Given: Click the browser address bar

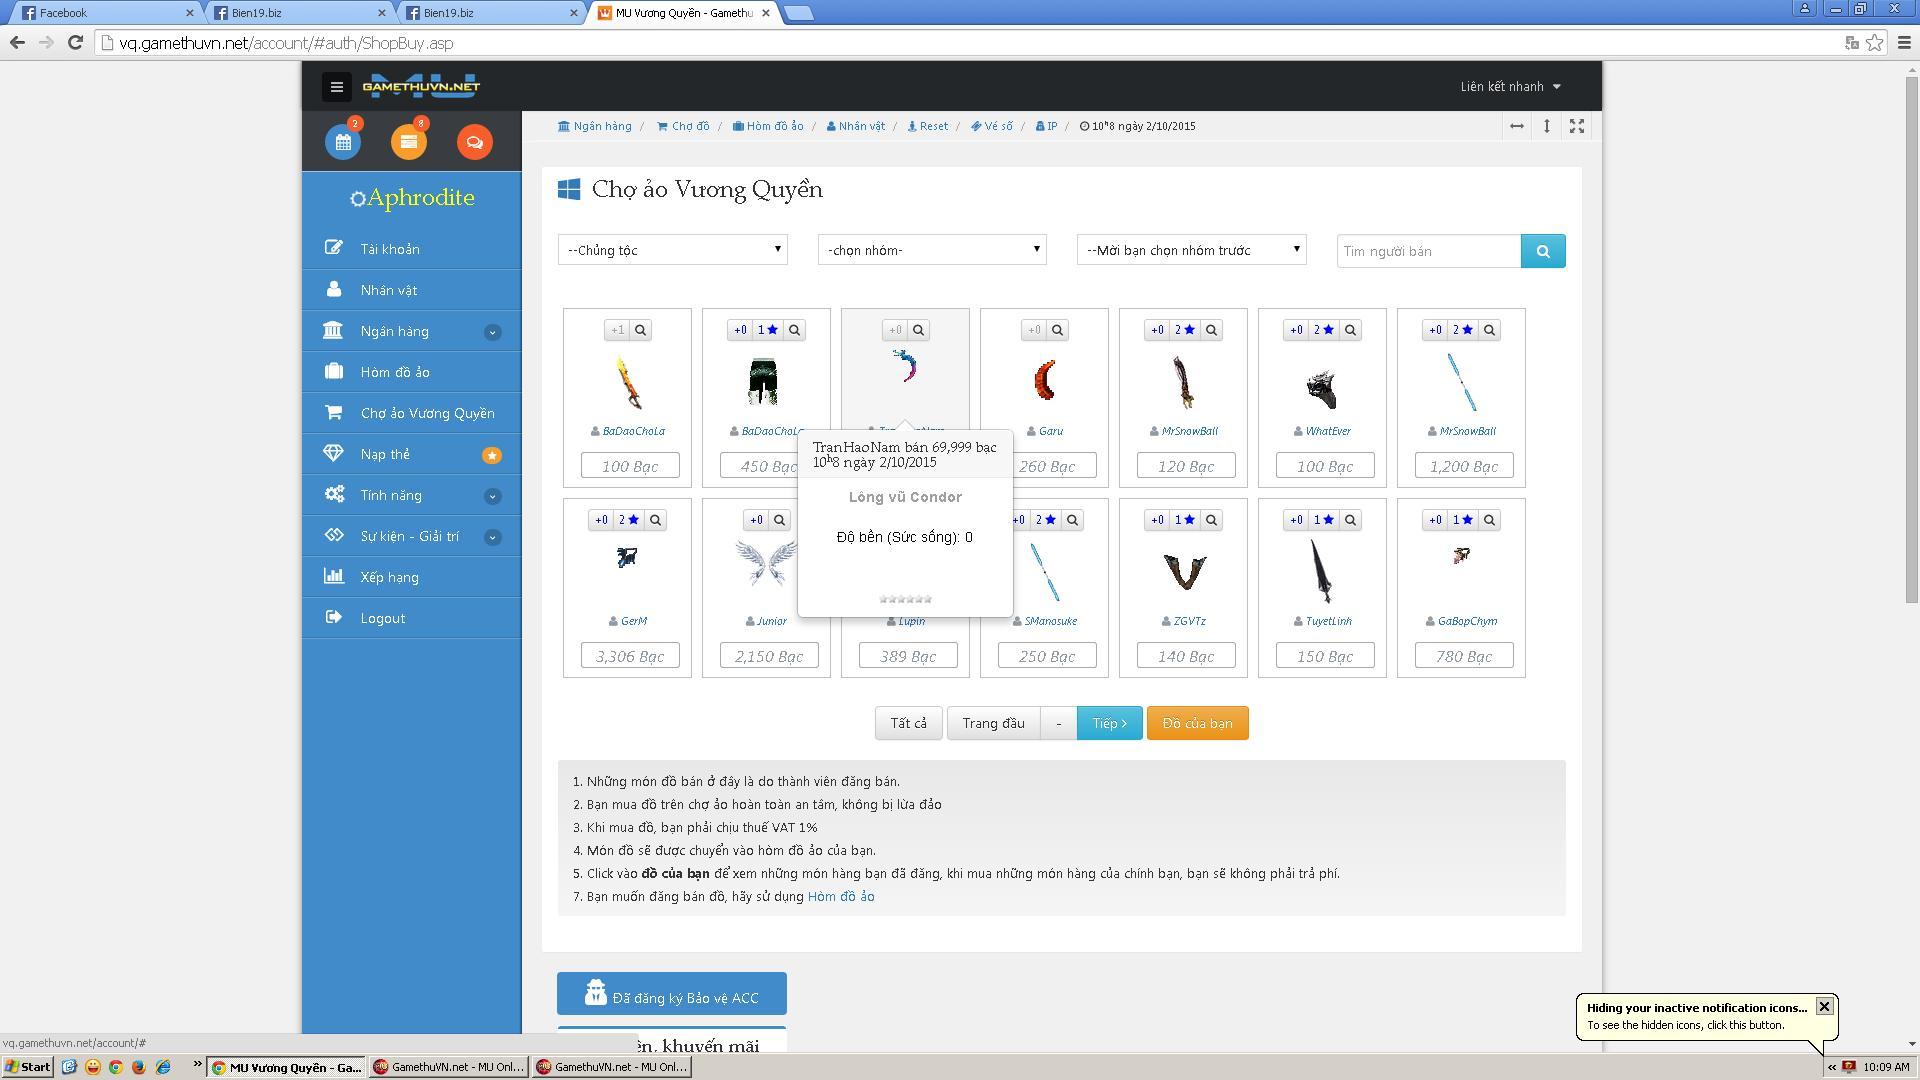Looking at the screenshot, I should click(970, 43).
